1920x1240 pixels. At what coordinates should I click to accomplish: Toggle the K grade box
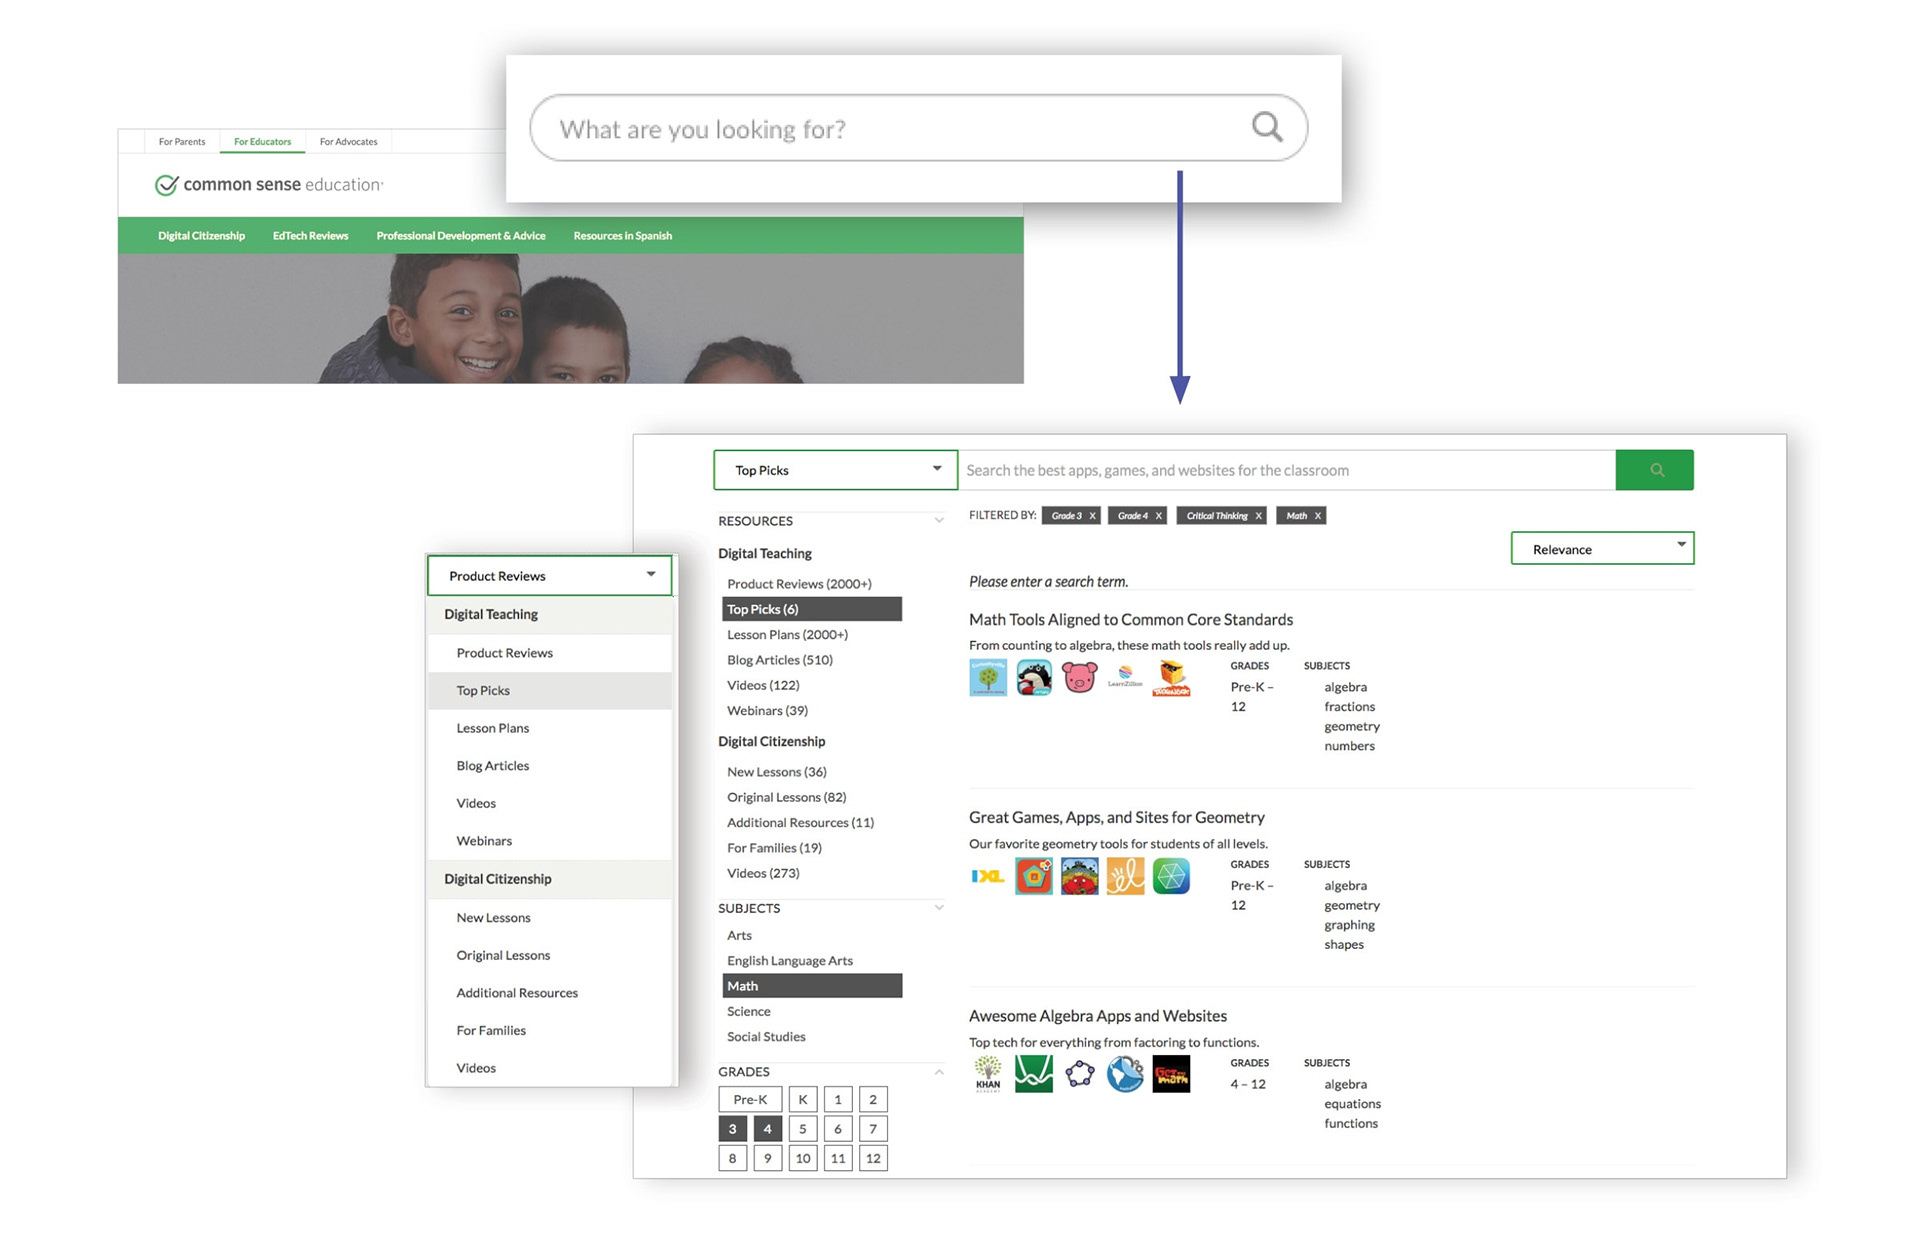point(803,1099)
